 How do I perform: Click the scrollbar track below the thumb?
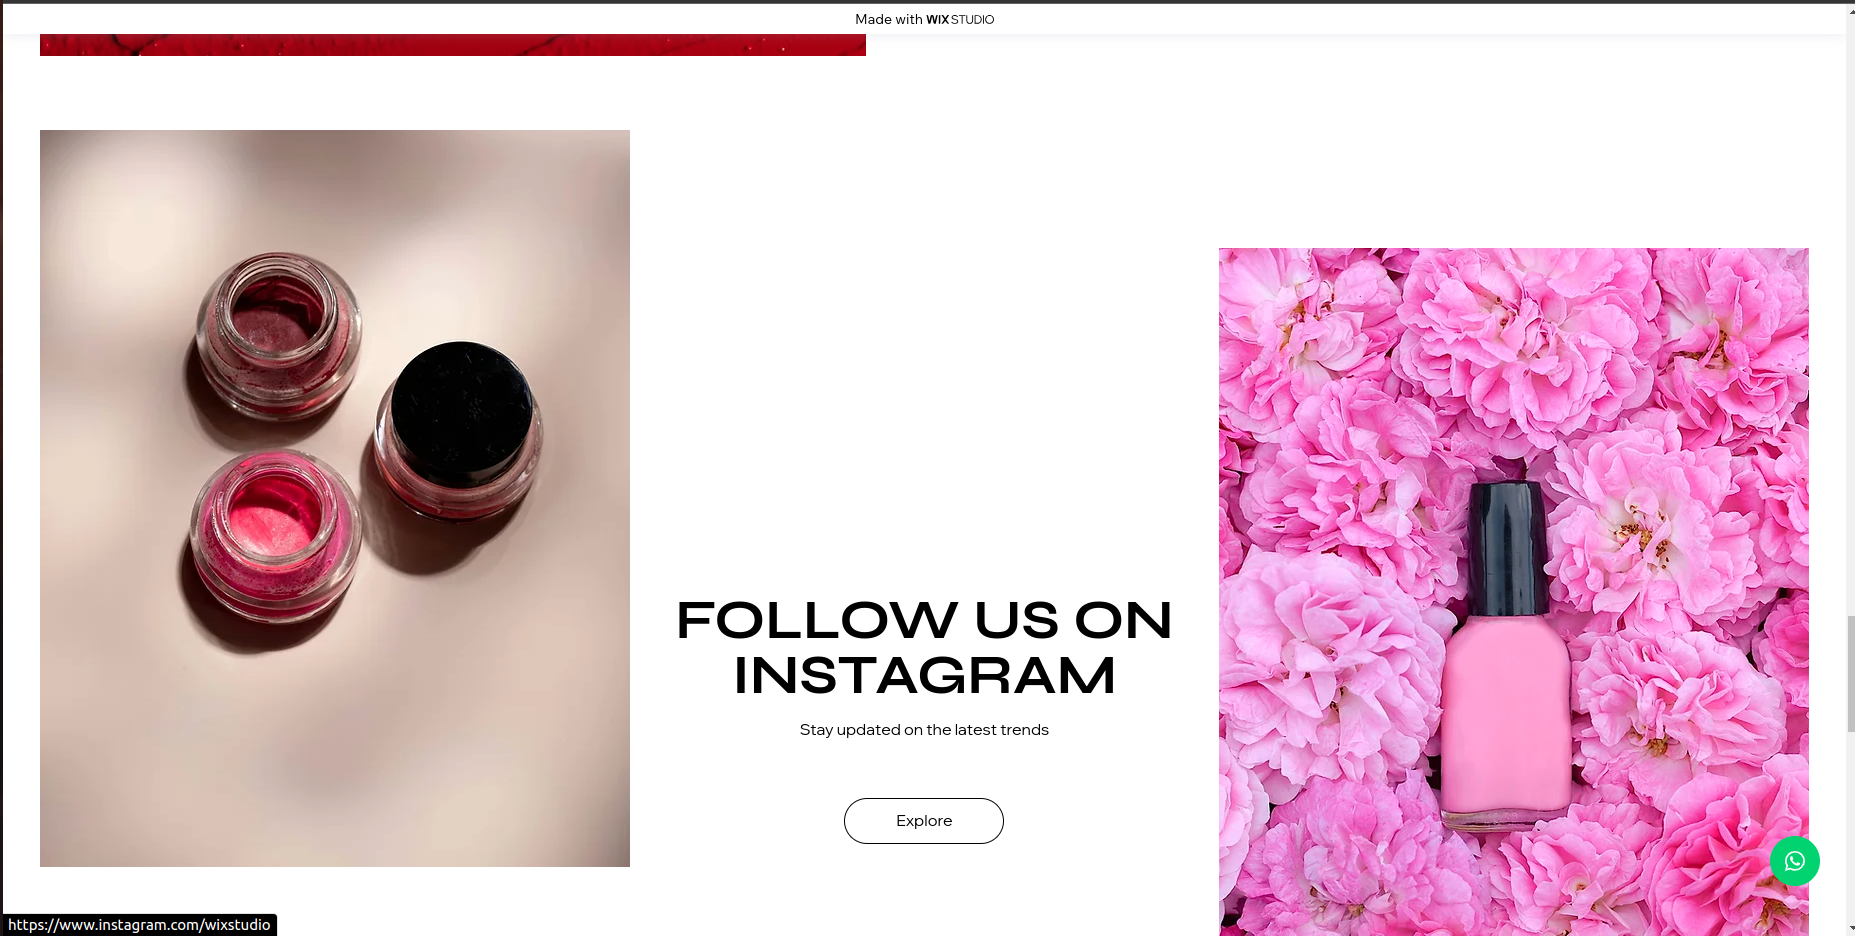pyautogui.click(x=1850, y=826)
